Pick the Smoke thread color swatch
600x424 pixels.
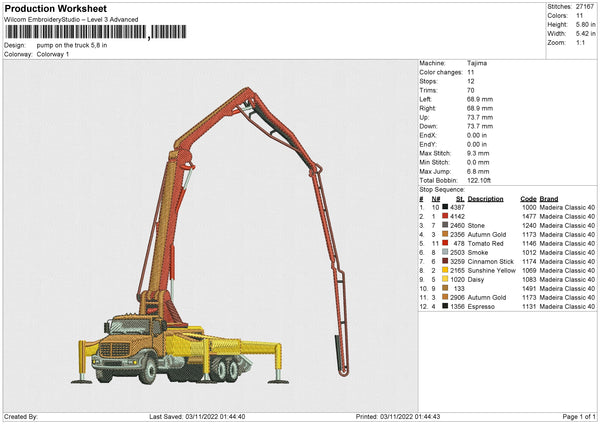[444, 252]
